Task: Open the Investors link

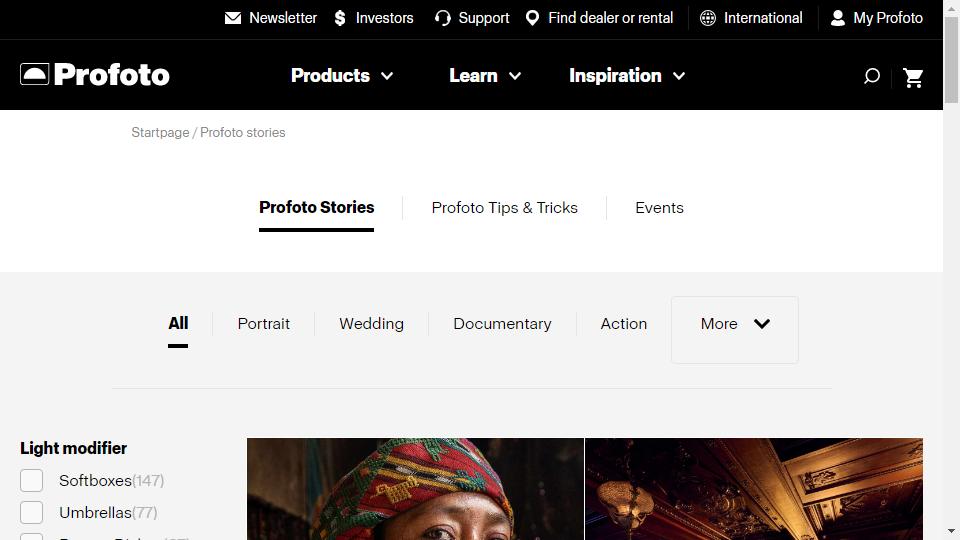Action: [x=384, y=18]
